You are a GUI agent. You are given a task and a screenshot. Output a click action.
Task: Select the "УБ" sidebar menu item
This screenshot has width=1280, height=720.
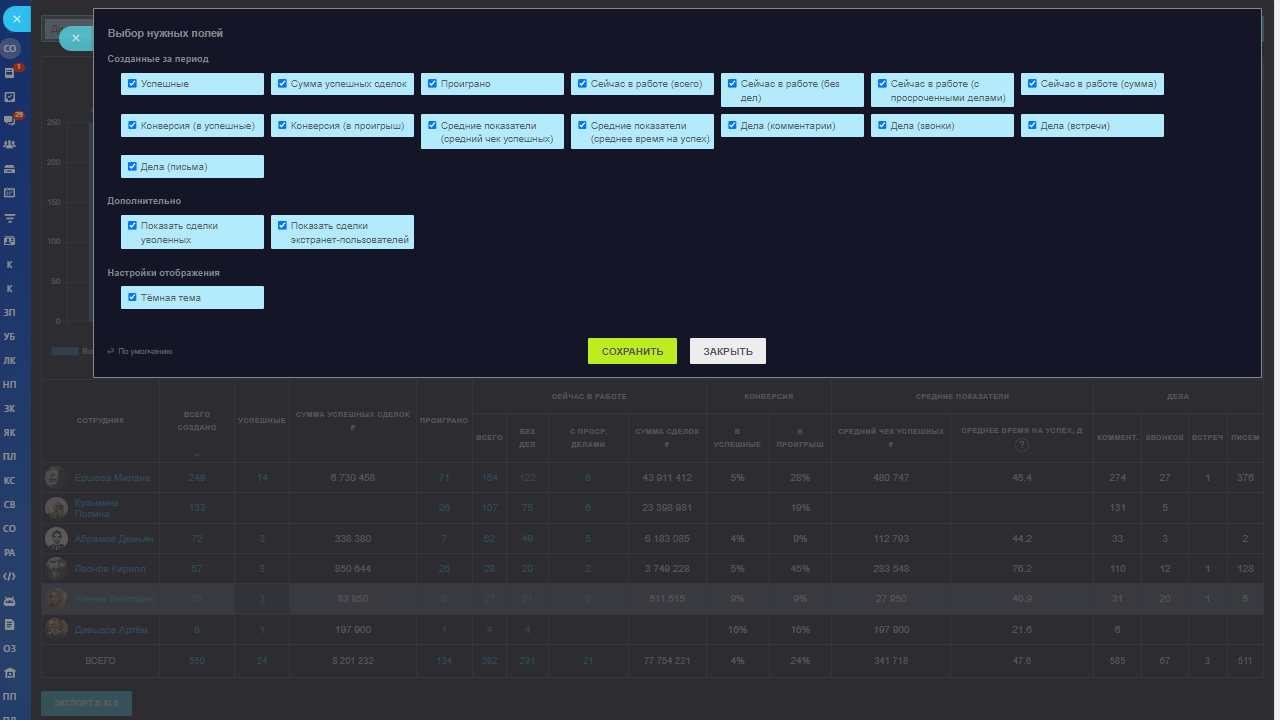[10, 336]
